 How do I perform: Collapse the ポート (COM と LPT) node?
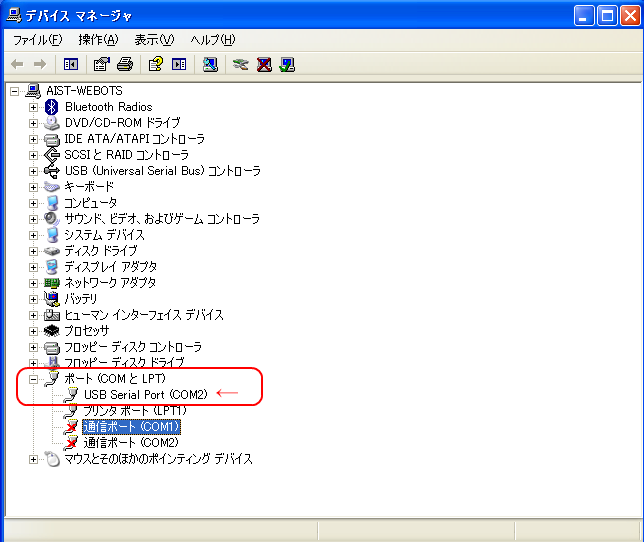tap(33, 379)
